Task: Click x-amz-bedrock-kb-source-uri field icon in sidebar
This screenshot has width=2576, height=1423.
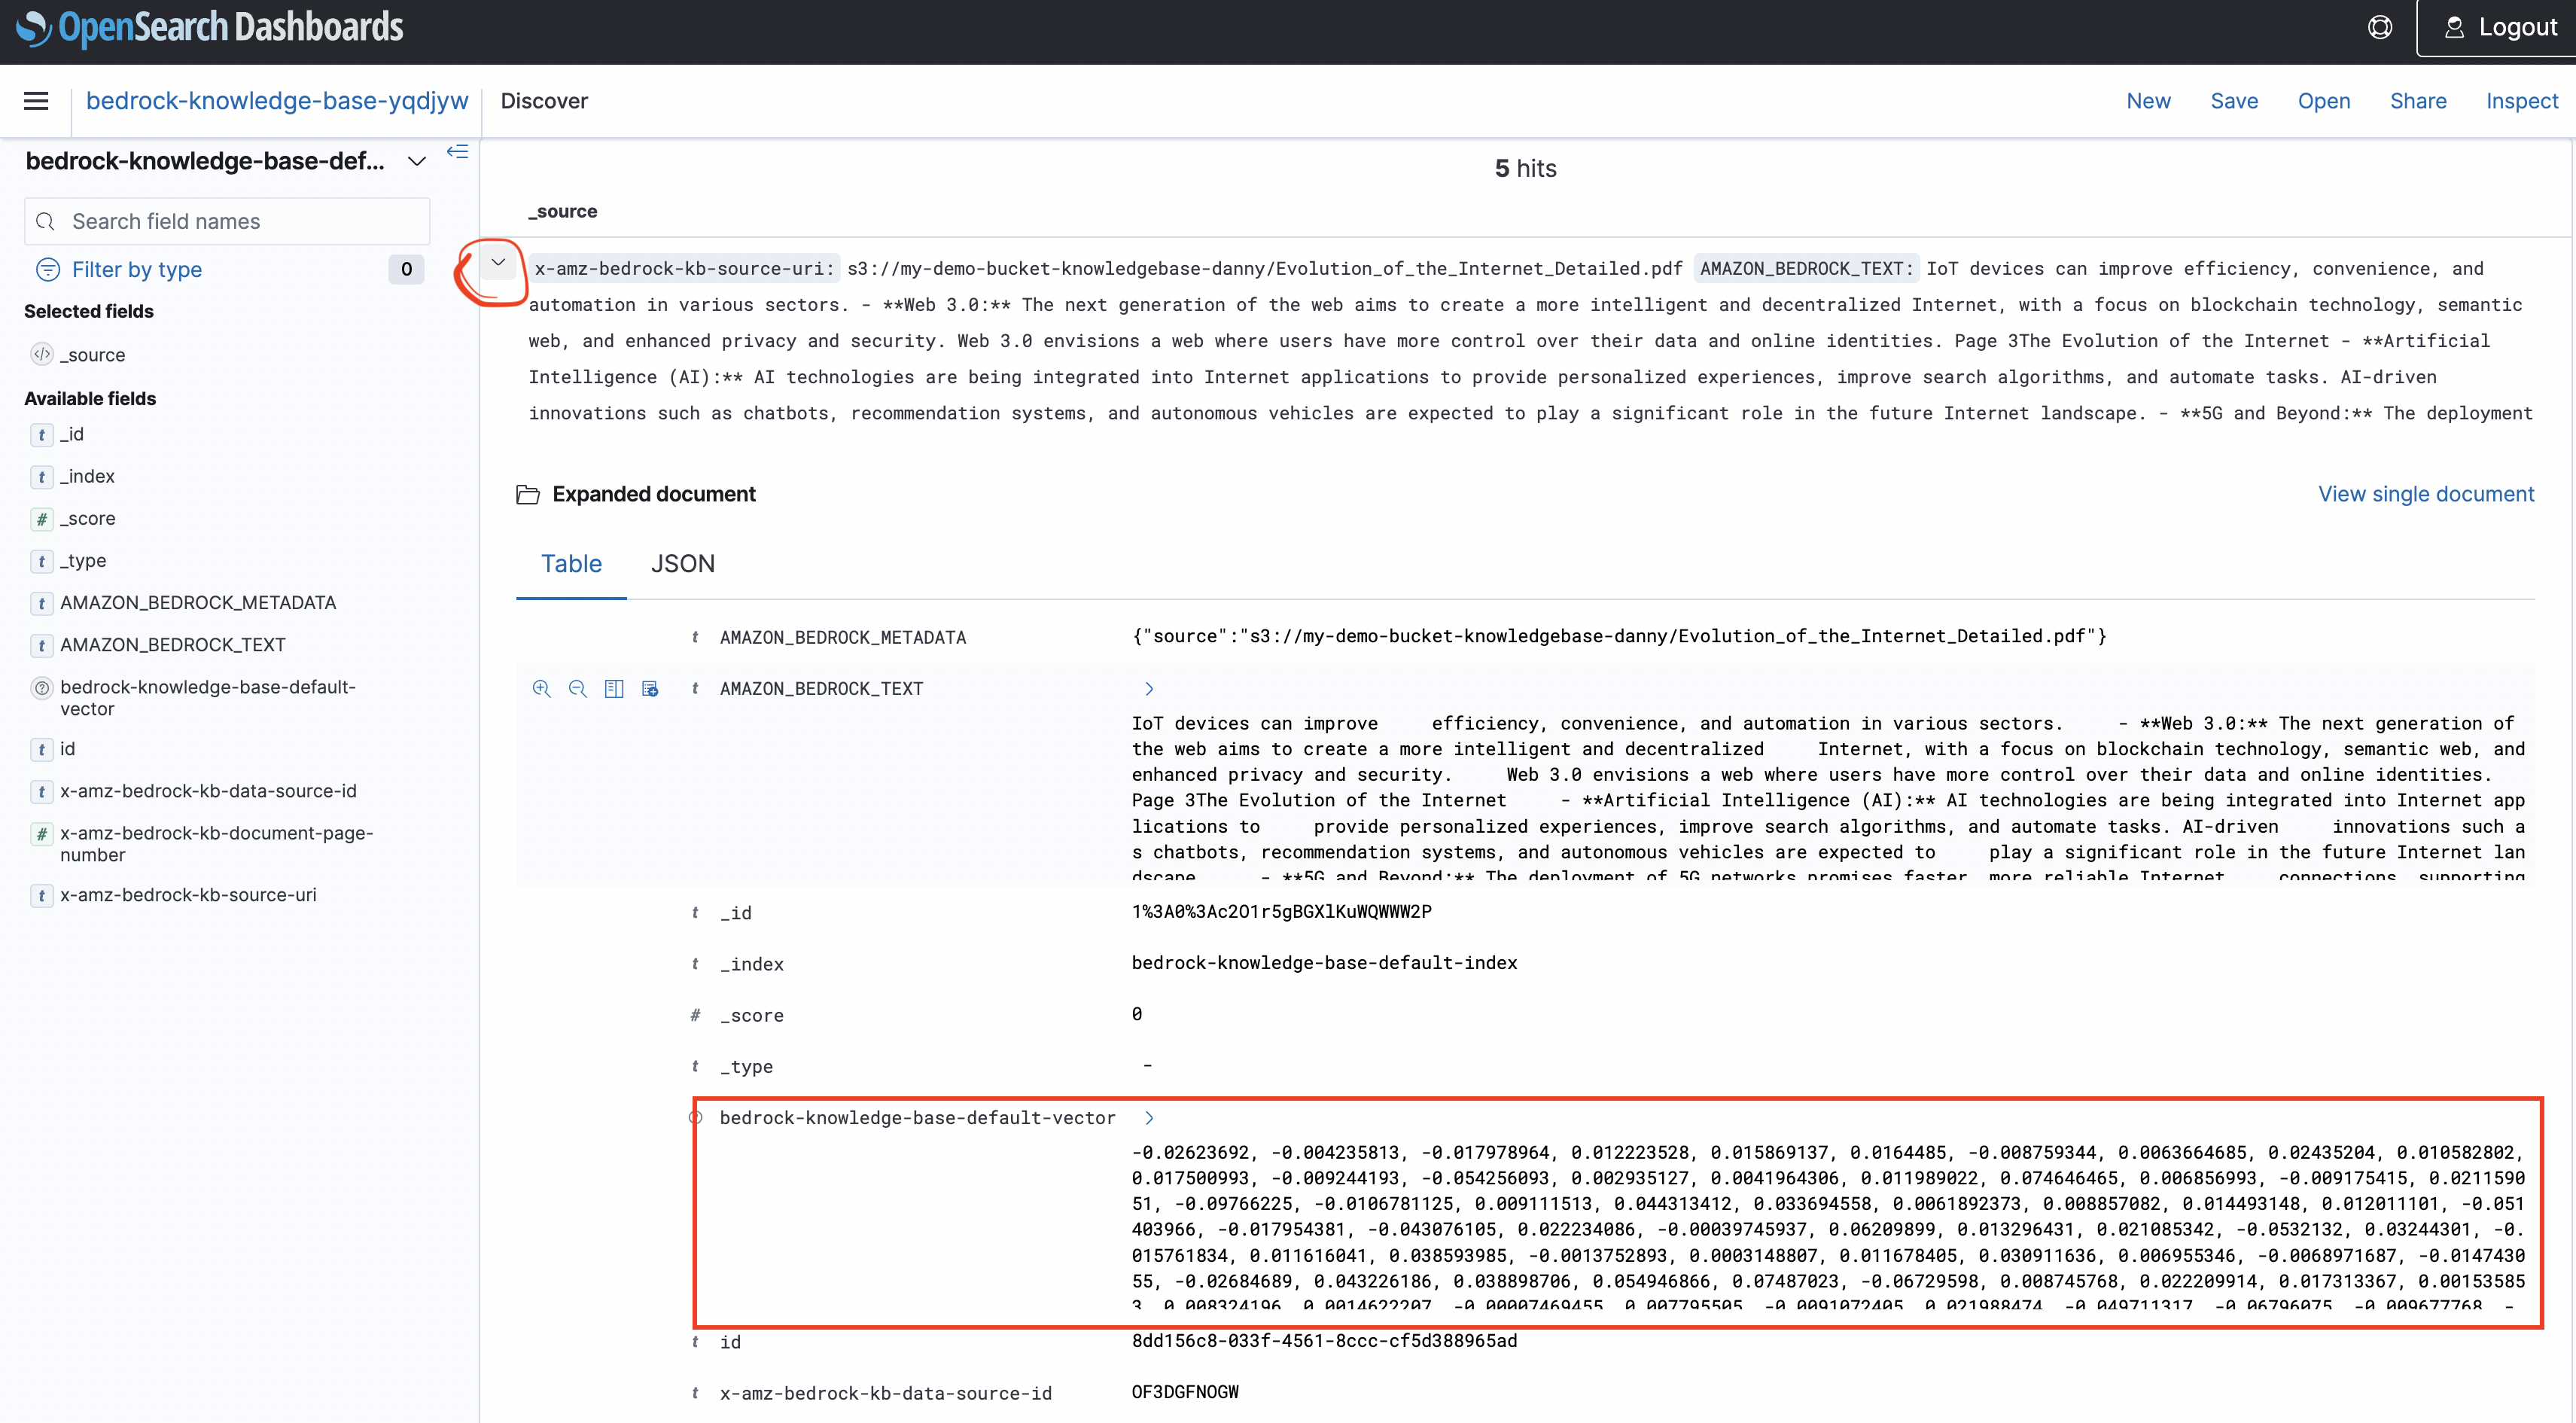Action: pyautogui.click(x=41, y=895)
